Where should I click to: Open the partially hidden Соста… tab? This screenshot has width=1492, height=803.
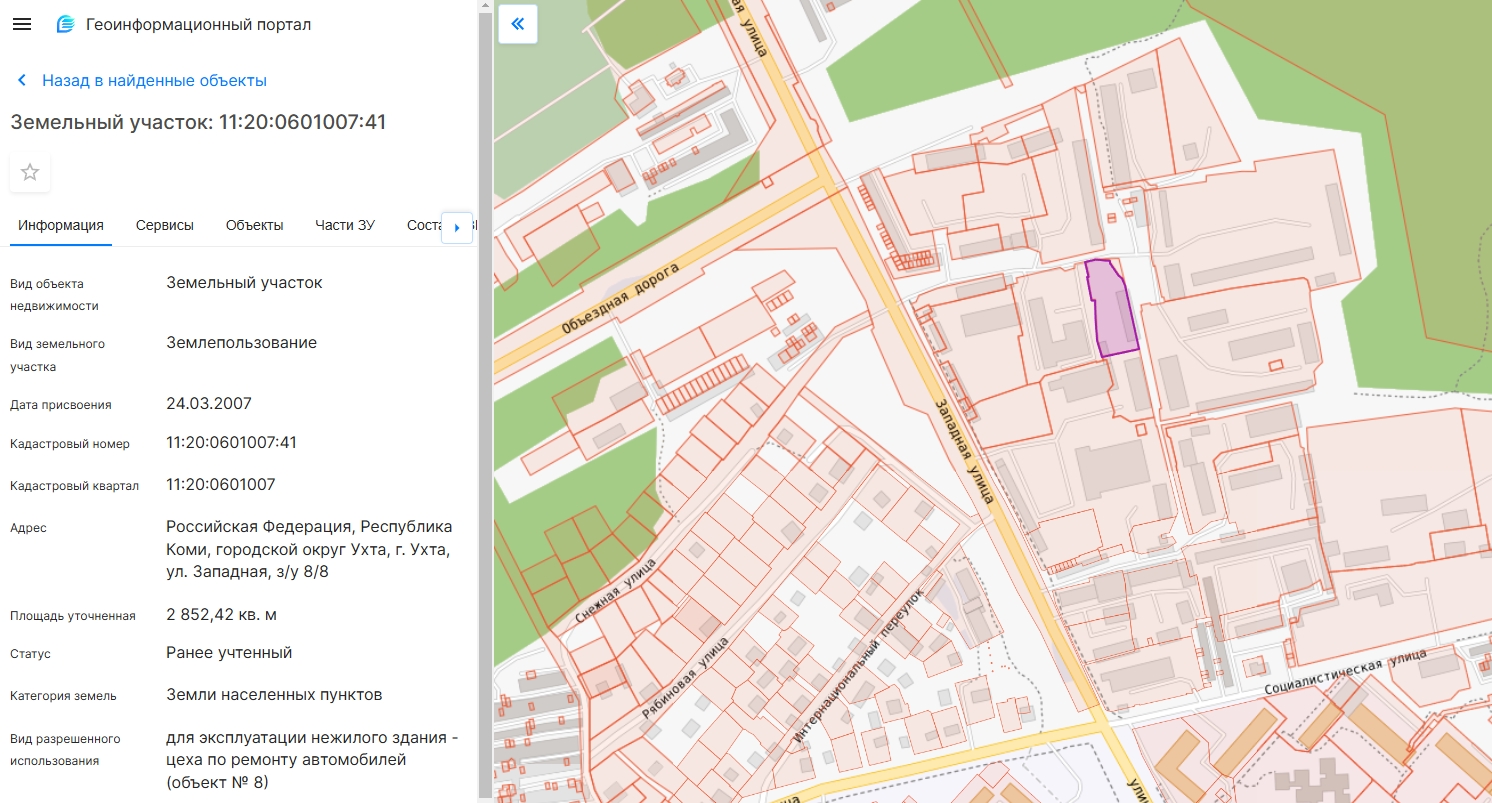click(423, 225)
